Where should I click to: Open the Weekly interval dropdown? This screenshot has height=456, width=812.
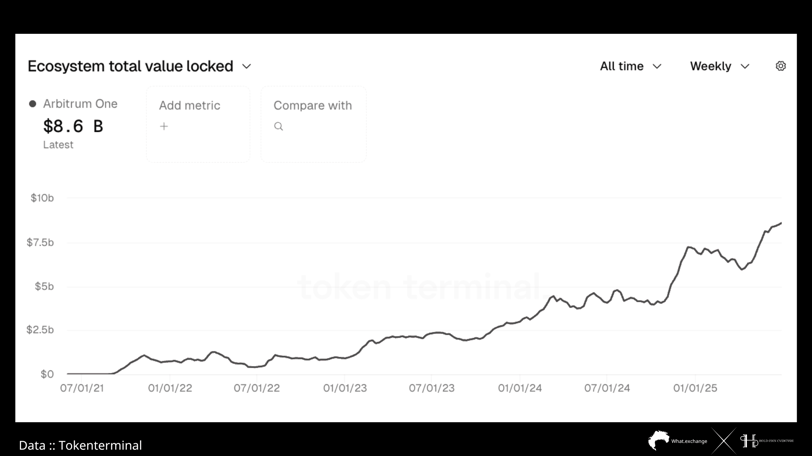[x=719, y=66]
